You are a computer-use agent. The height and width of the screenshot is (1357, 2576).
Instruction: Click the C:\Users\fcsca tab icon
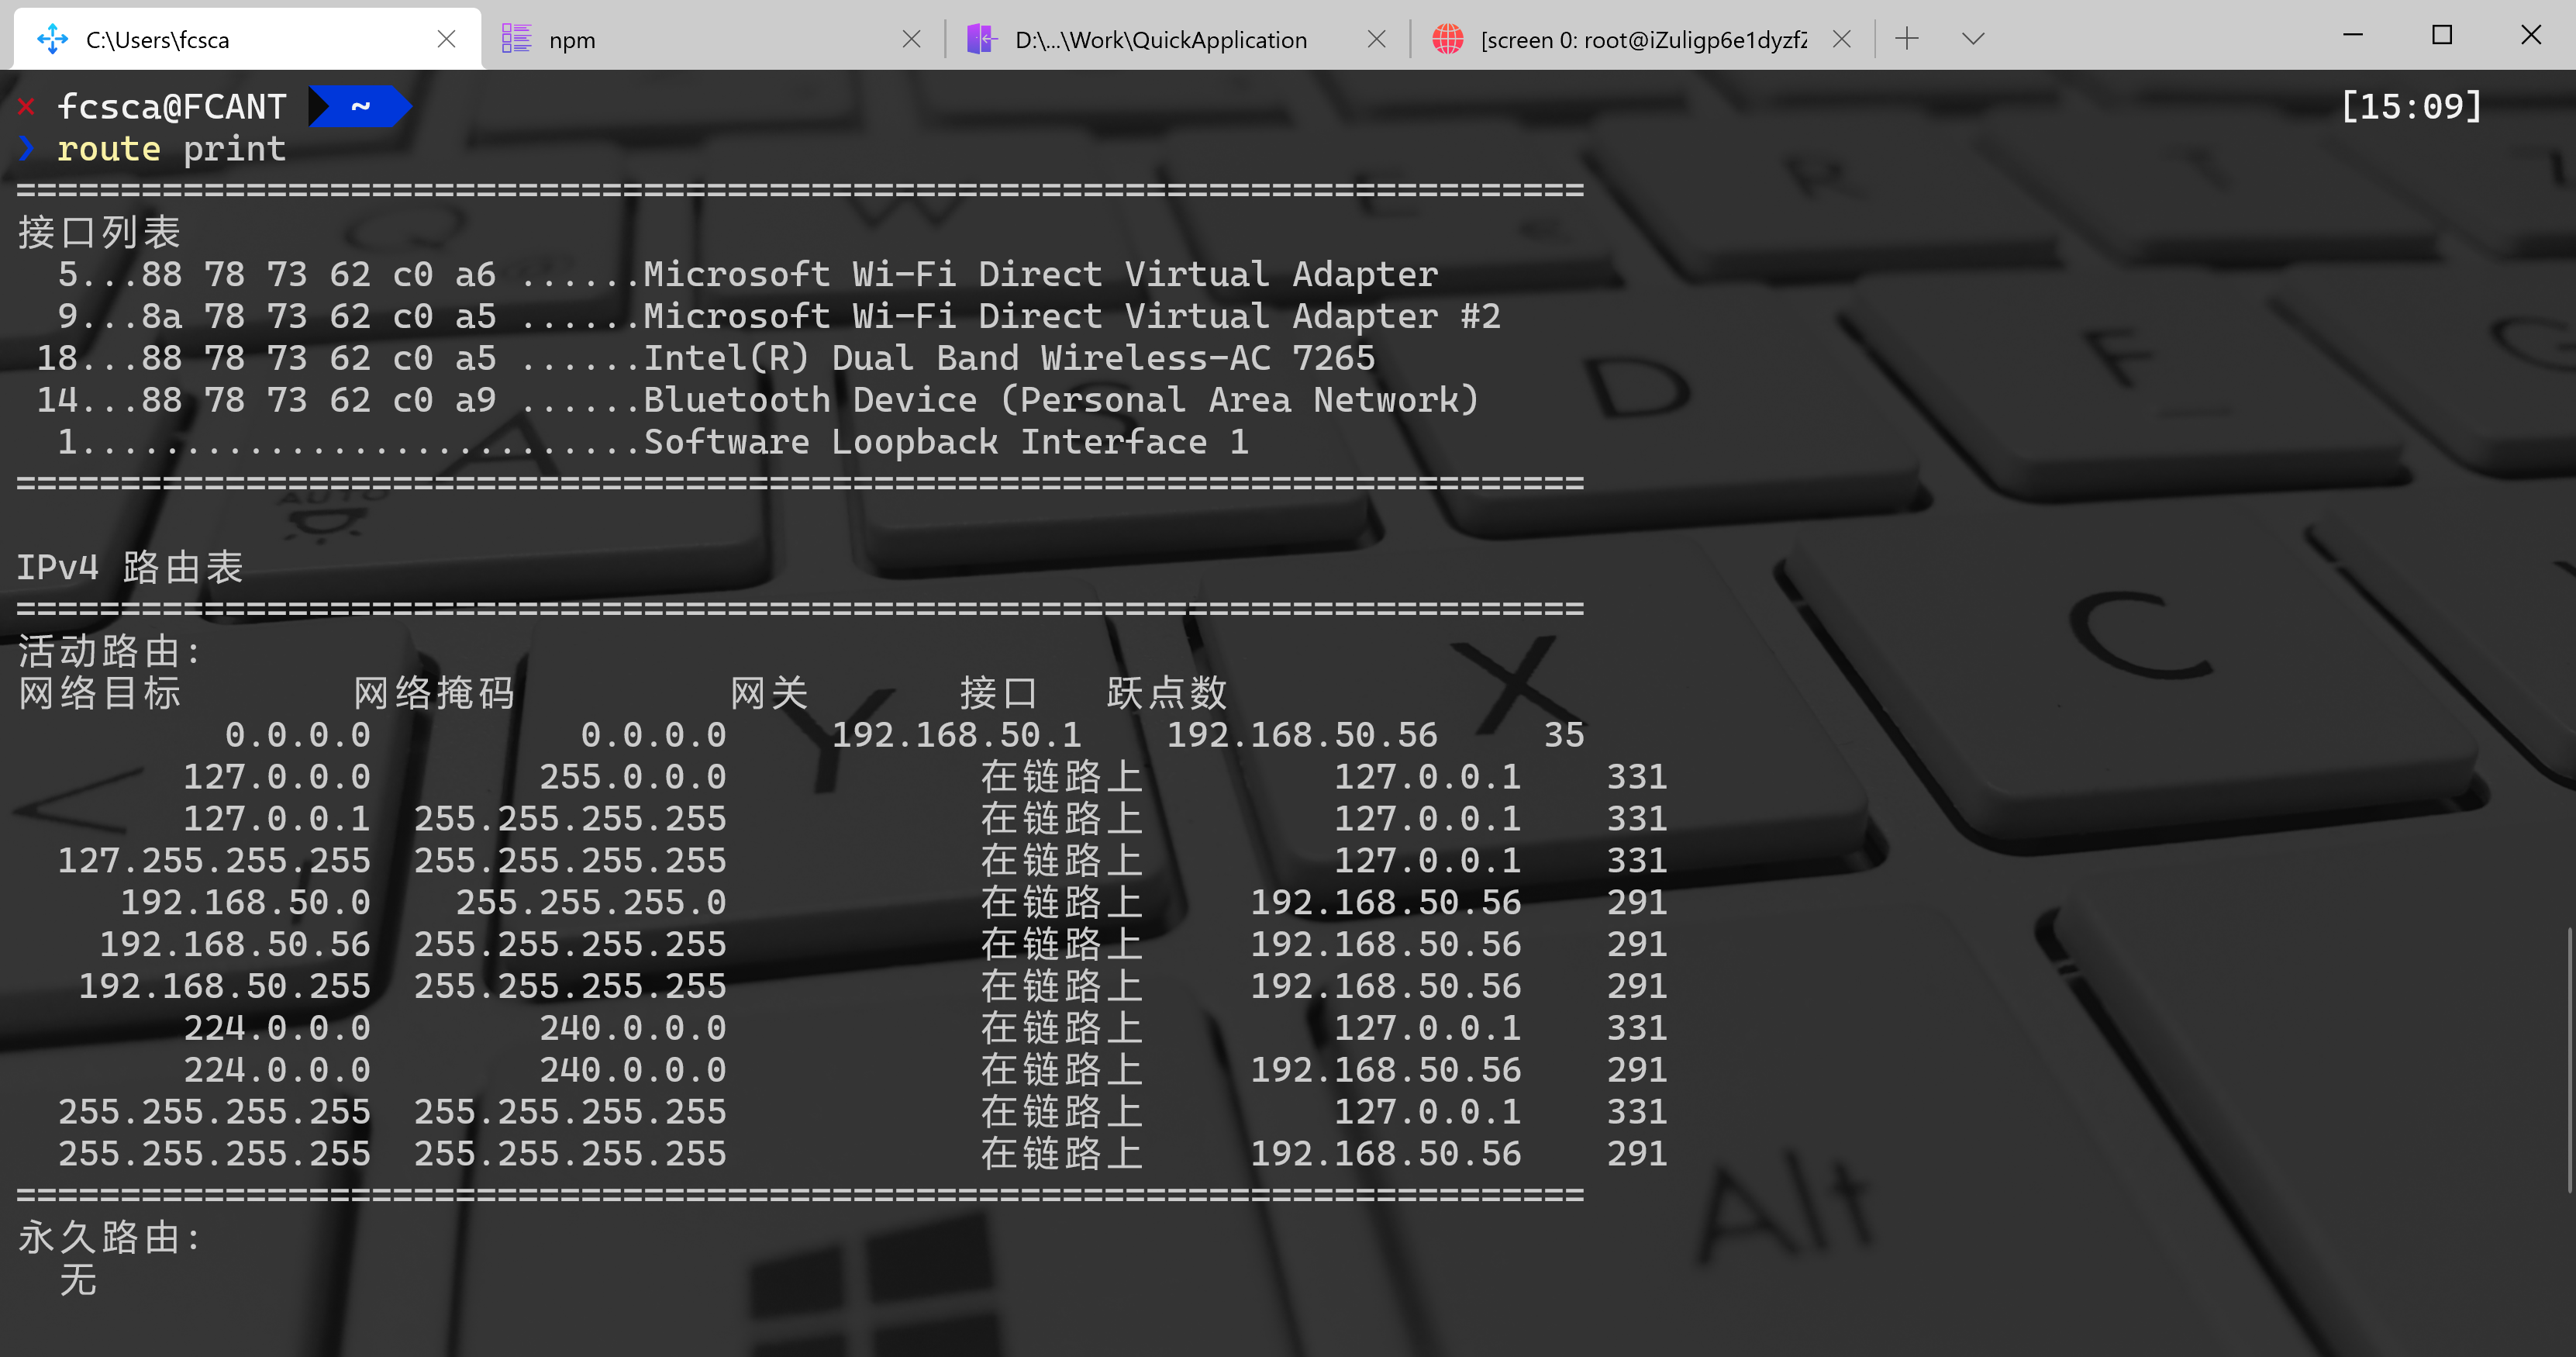point(52,39)
